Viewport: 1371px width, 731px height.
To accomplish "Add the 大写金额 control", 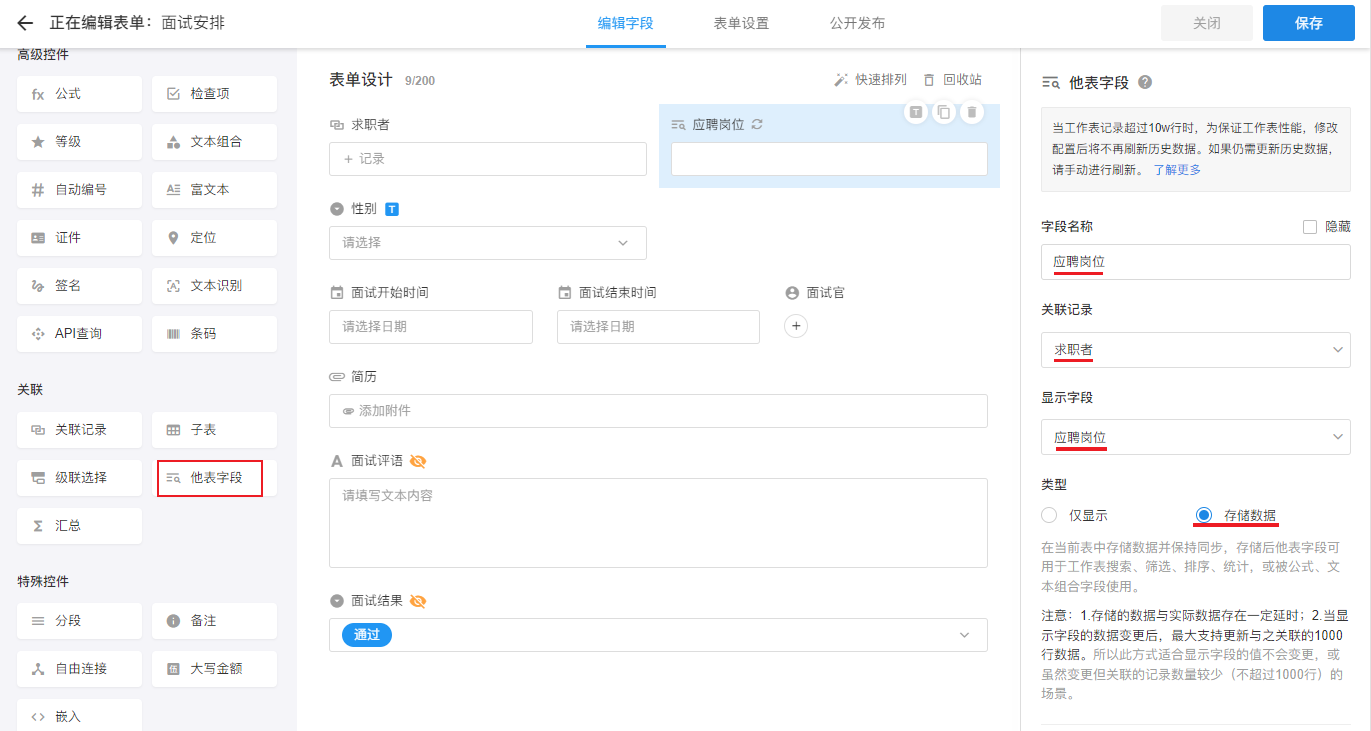I will 214,669.
